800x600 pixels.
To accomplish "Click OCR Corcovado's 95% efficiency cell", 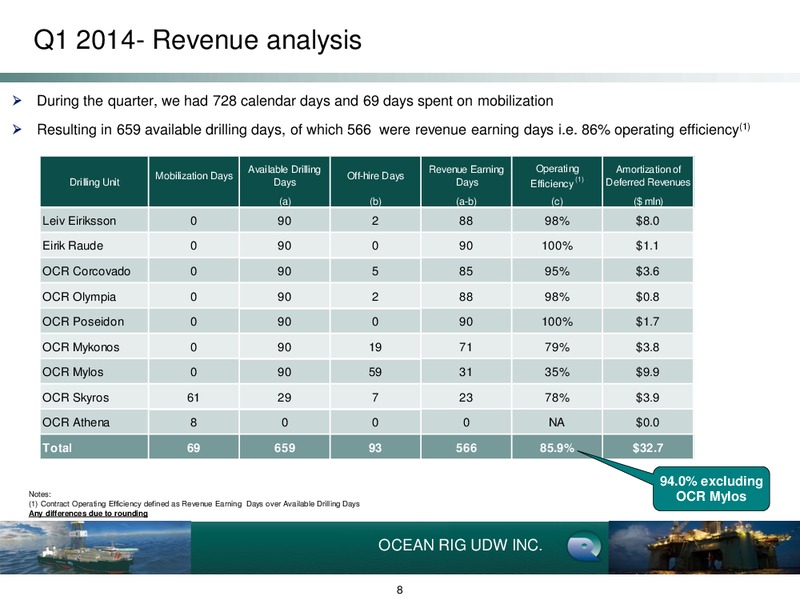I will tap(557, 271).
